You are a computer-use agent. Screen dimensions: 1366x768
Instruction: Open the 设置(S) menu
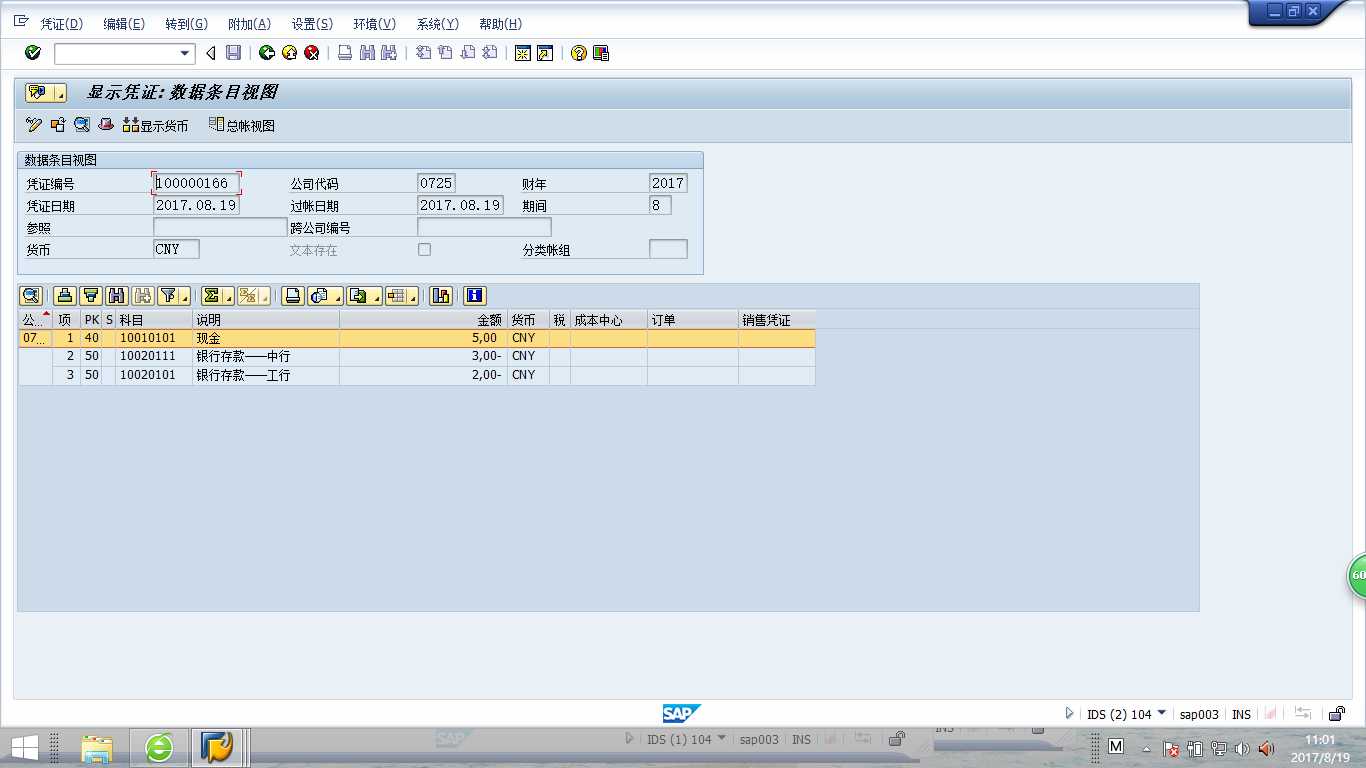click(312, 24)
